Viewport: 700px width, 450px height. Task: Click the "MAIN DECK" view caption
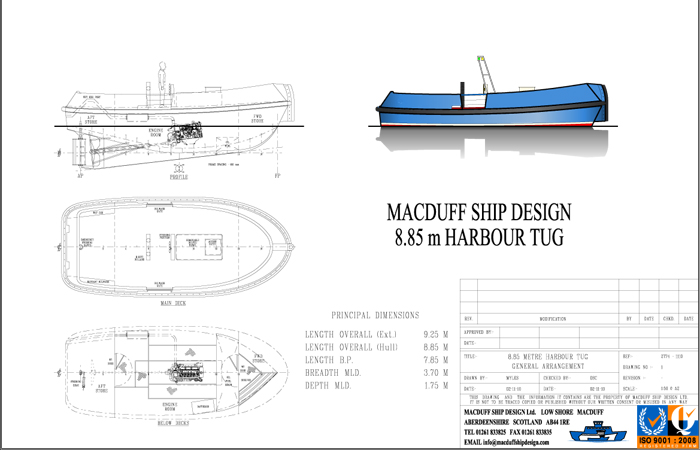click(173, 304)
